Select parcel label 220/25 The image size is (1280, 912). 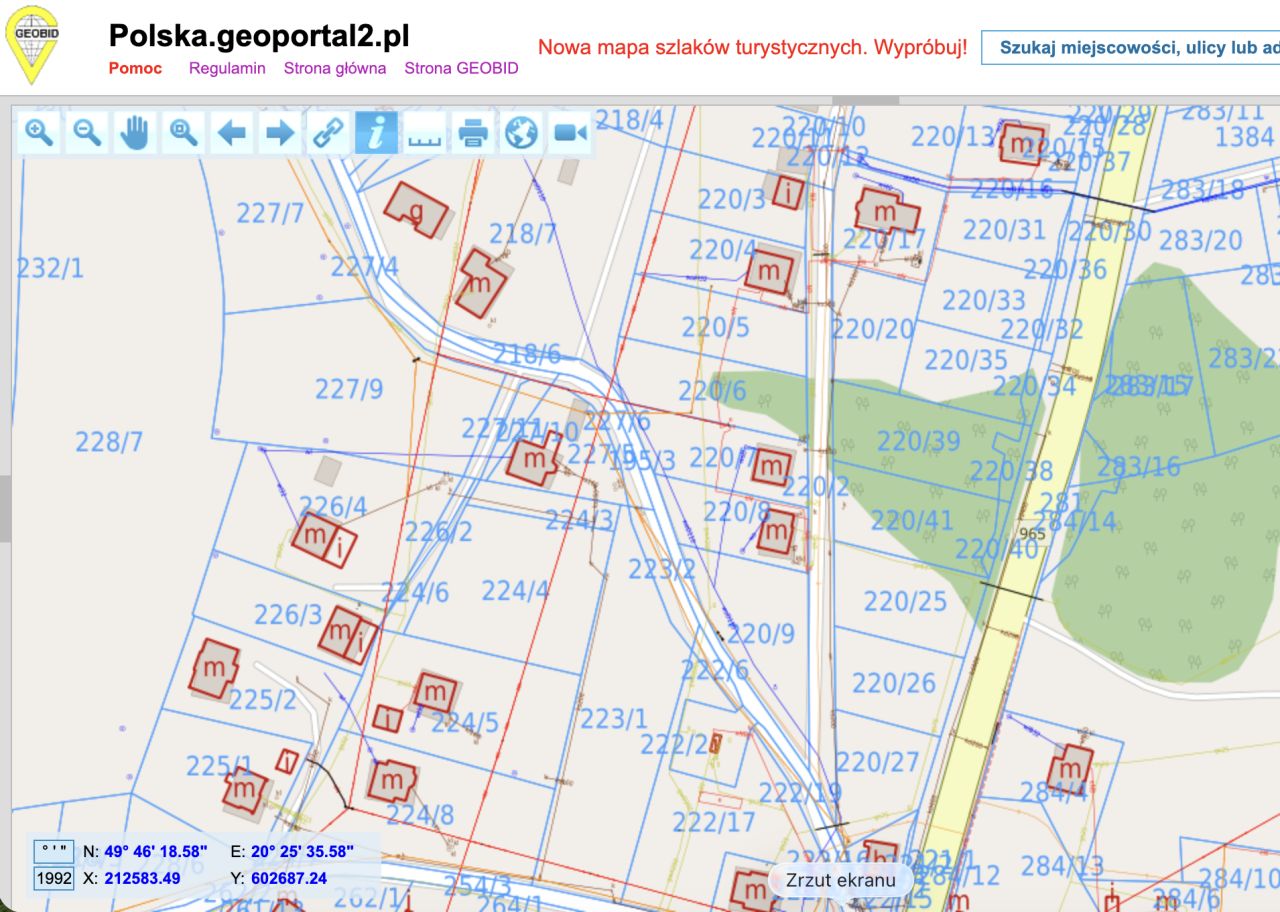pyautogui.click(x=905, y=601)
